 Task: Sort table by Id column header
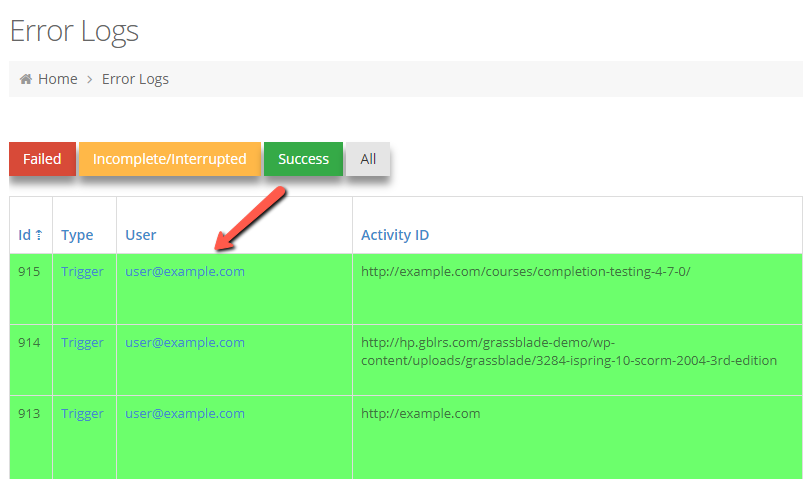click(25, 235)
